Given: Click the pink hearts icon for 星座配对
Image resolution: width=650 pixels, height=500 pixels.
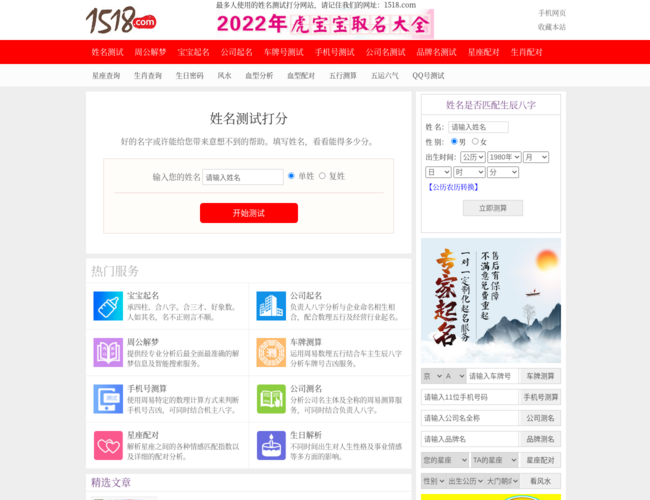Looking at the screenshot, I should coord(108,445).
